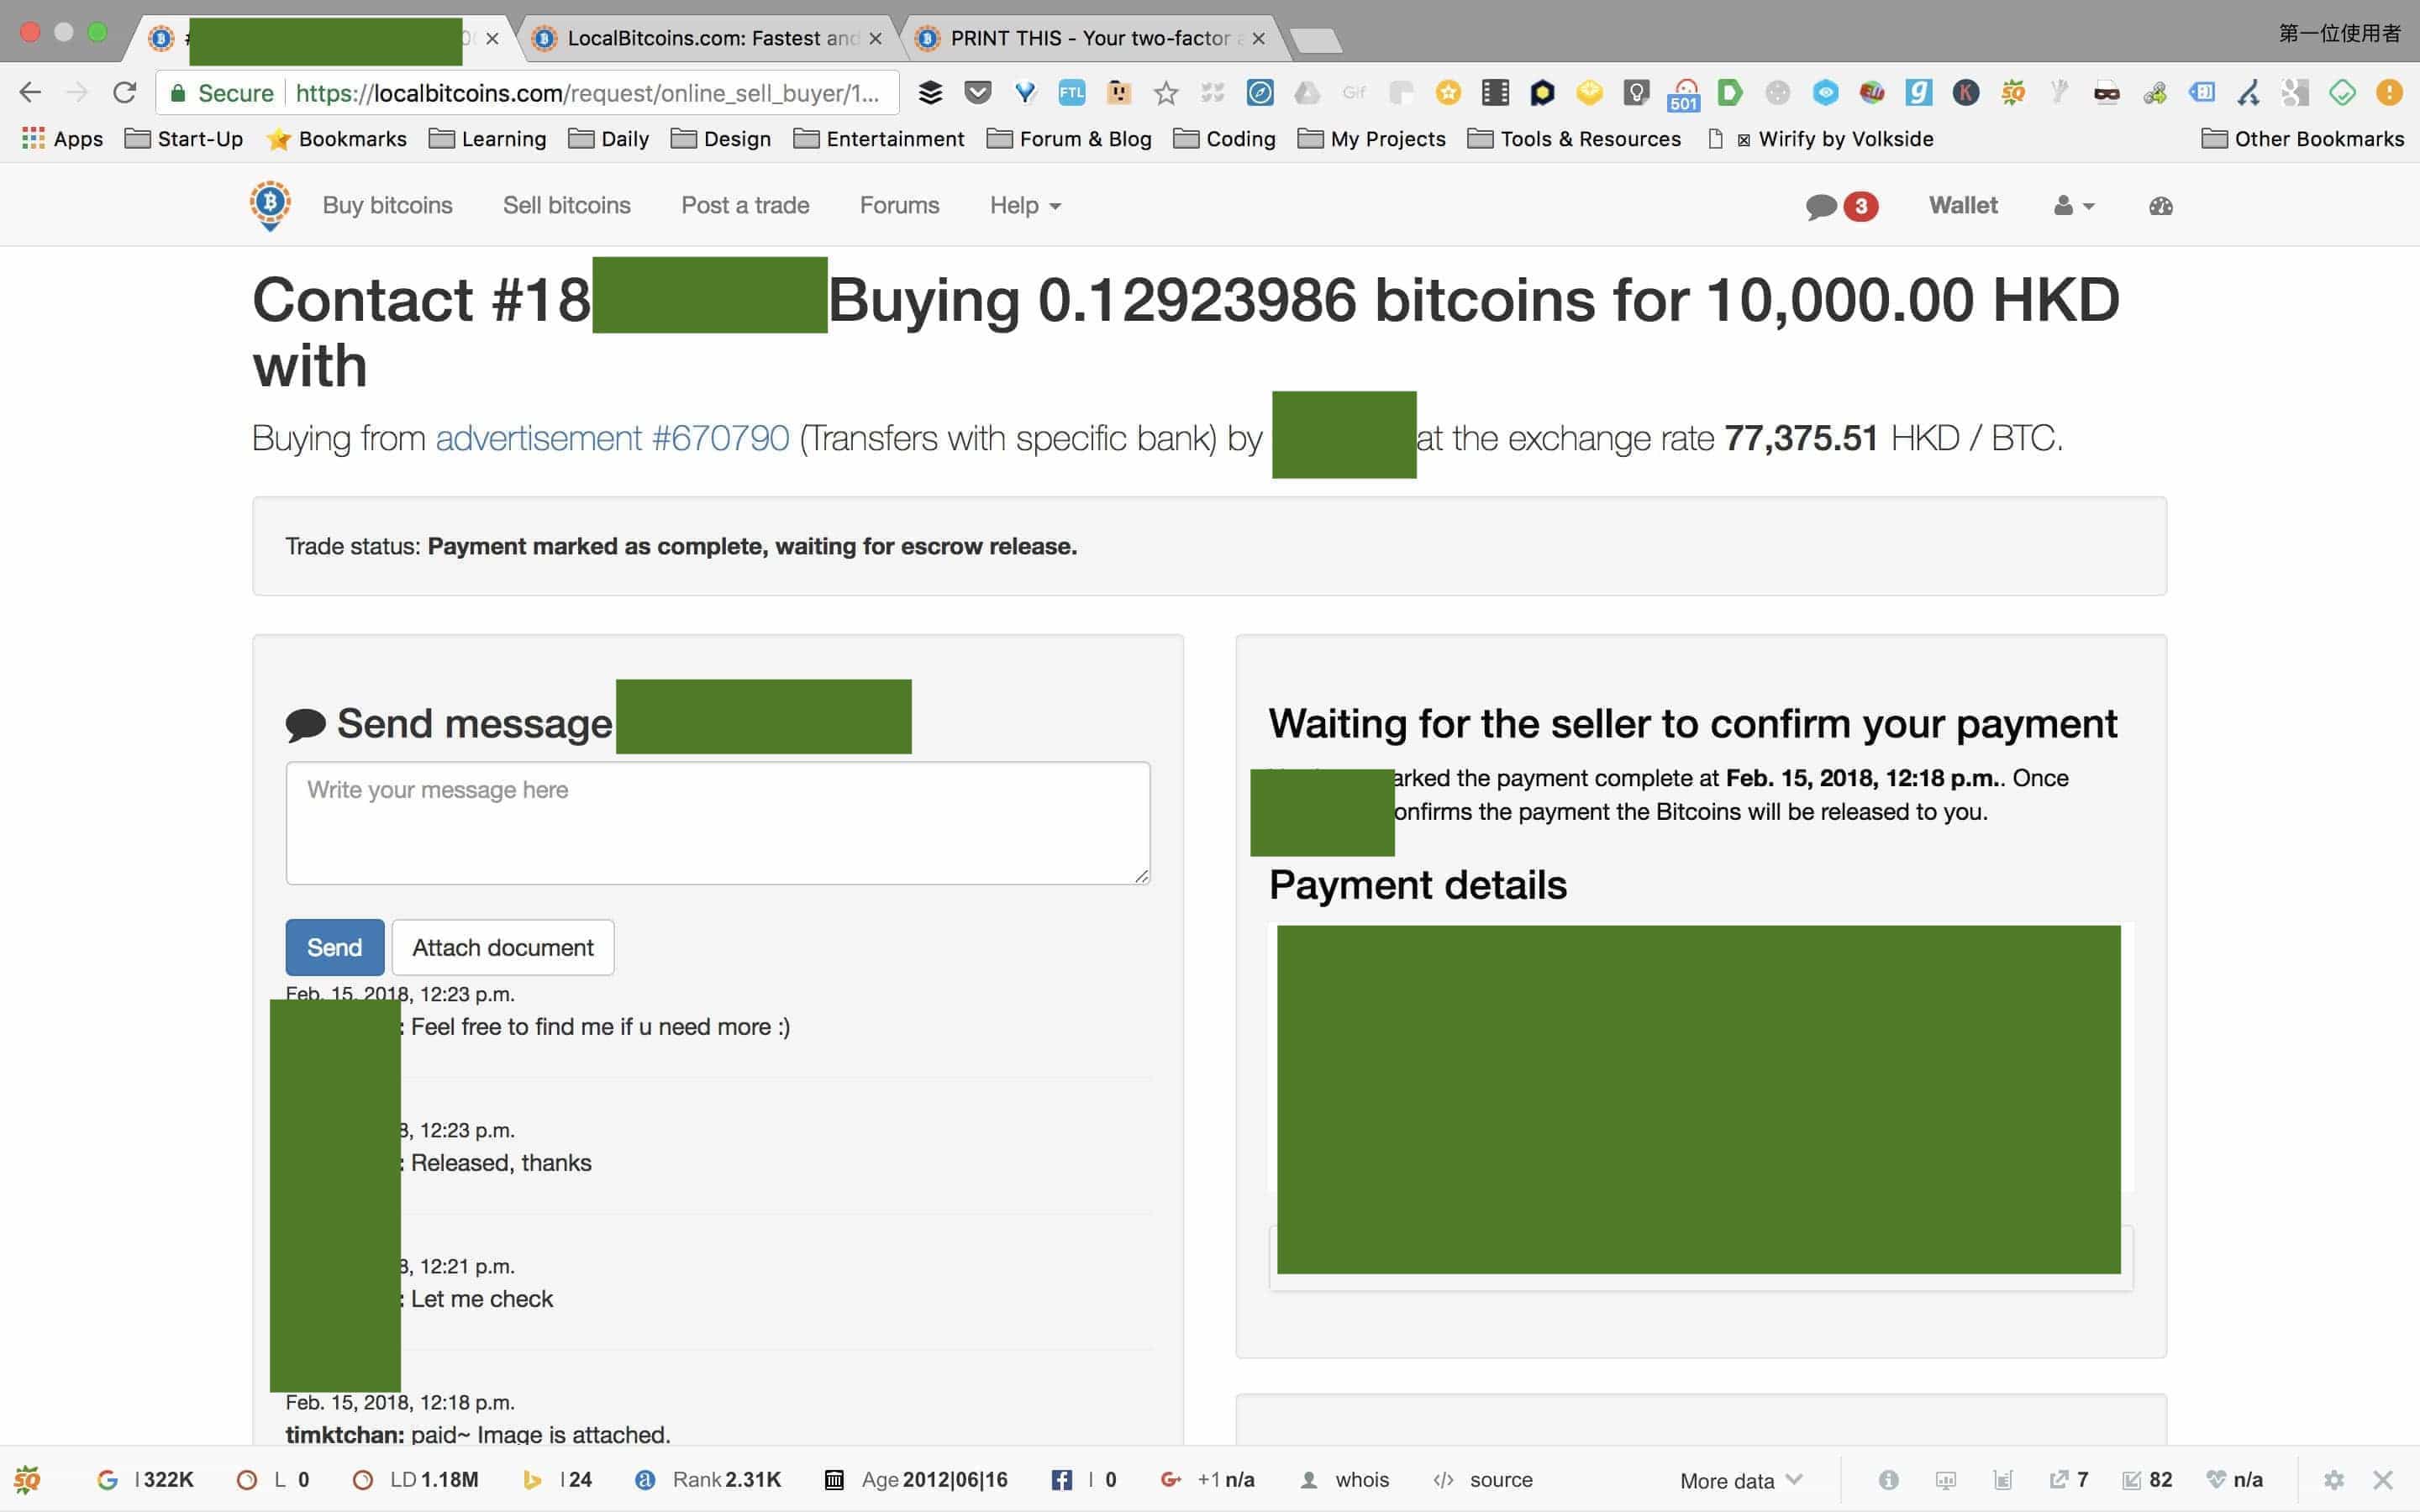
Task: Click the green D extension icon
Action: coord(1730,93)
